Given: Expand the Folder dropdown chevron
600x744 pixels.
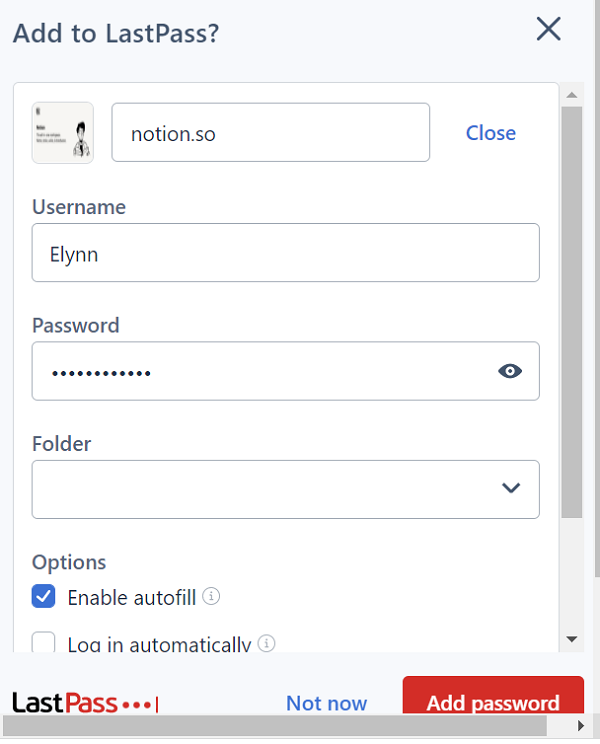Looking at the screenshot, I should coord(511,488).
